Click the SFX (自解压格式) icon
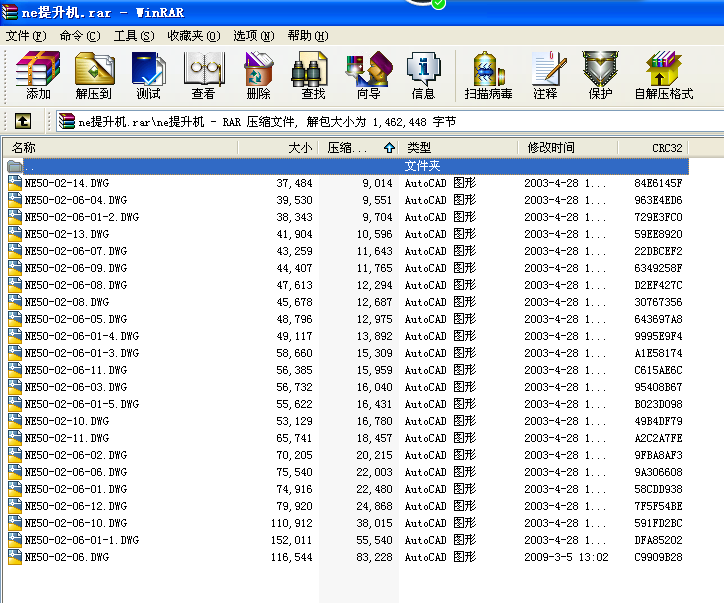The image size is (724, 603). tap(663, 76)
